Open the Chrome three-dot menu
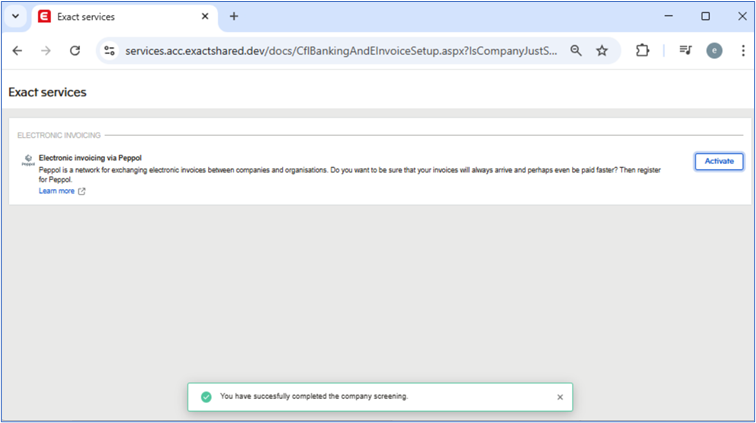The height and width of the screenshot is (423, 756). [740, 50]
